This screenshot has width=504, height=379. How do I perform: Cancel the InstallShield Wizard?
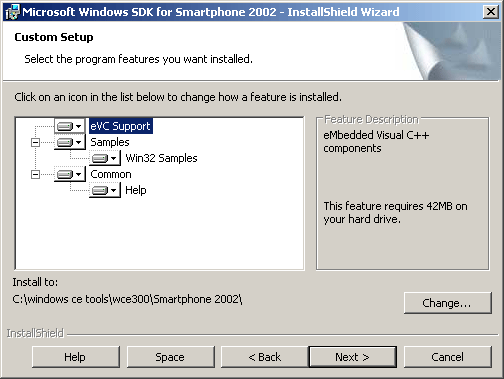447,357
